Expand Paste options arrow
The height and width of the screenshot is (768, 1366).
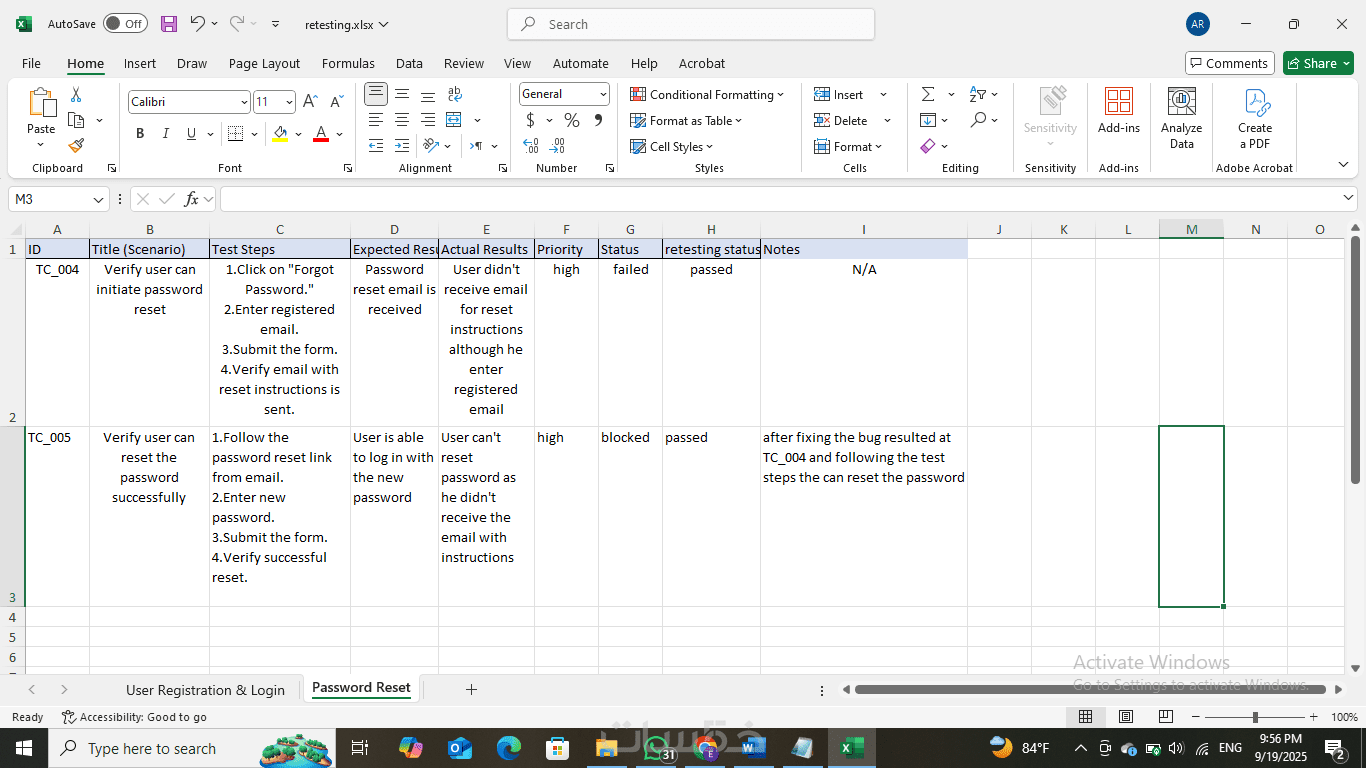pos(41,145)
